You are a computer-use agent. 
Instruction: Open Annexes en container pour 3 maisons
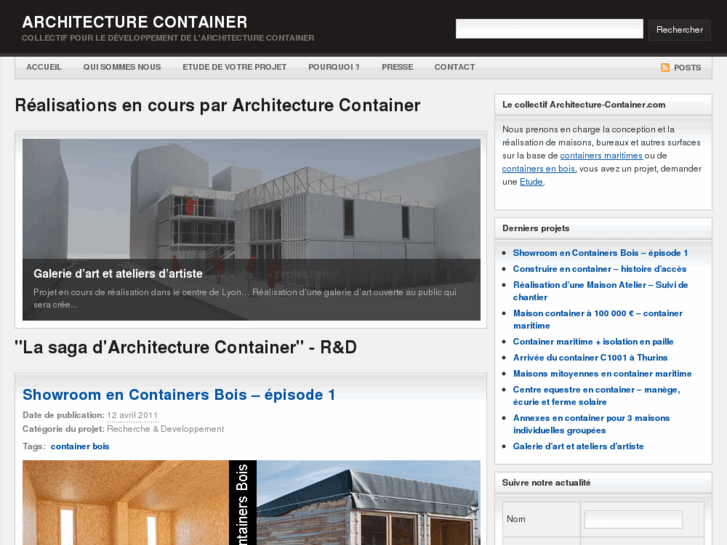[591, 424]
